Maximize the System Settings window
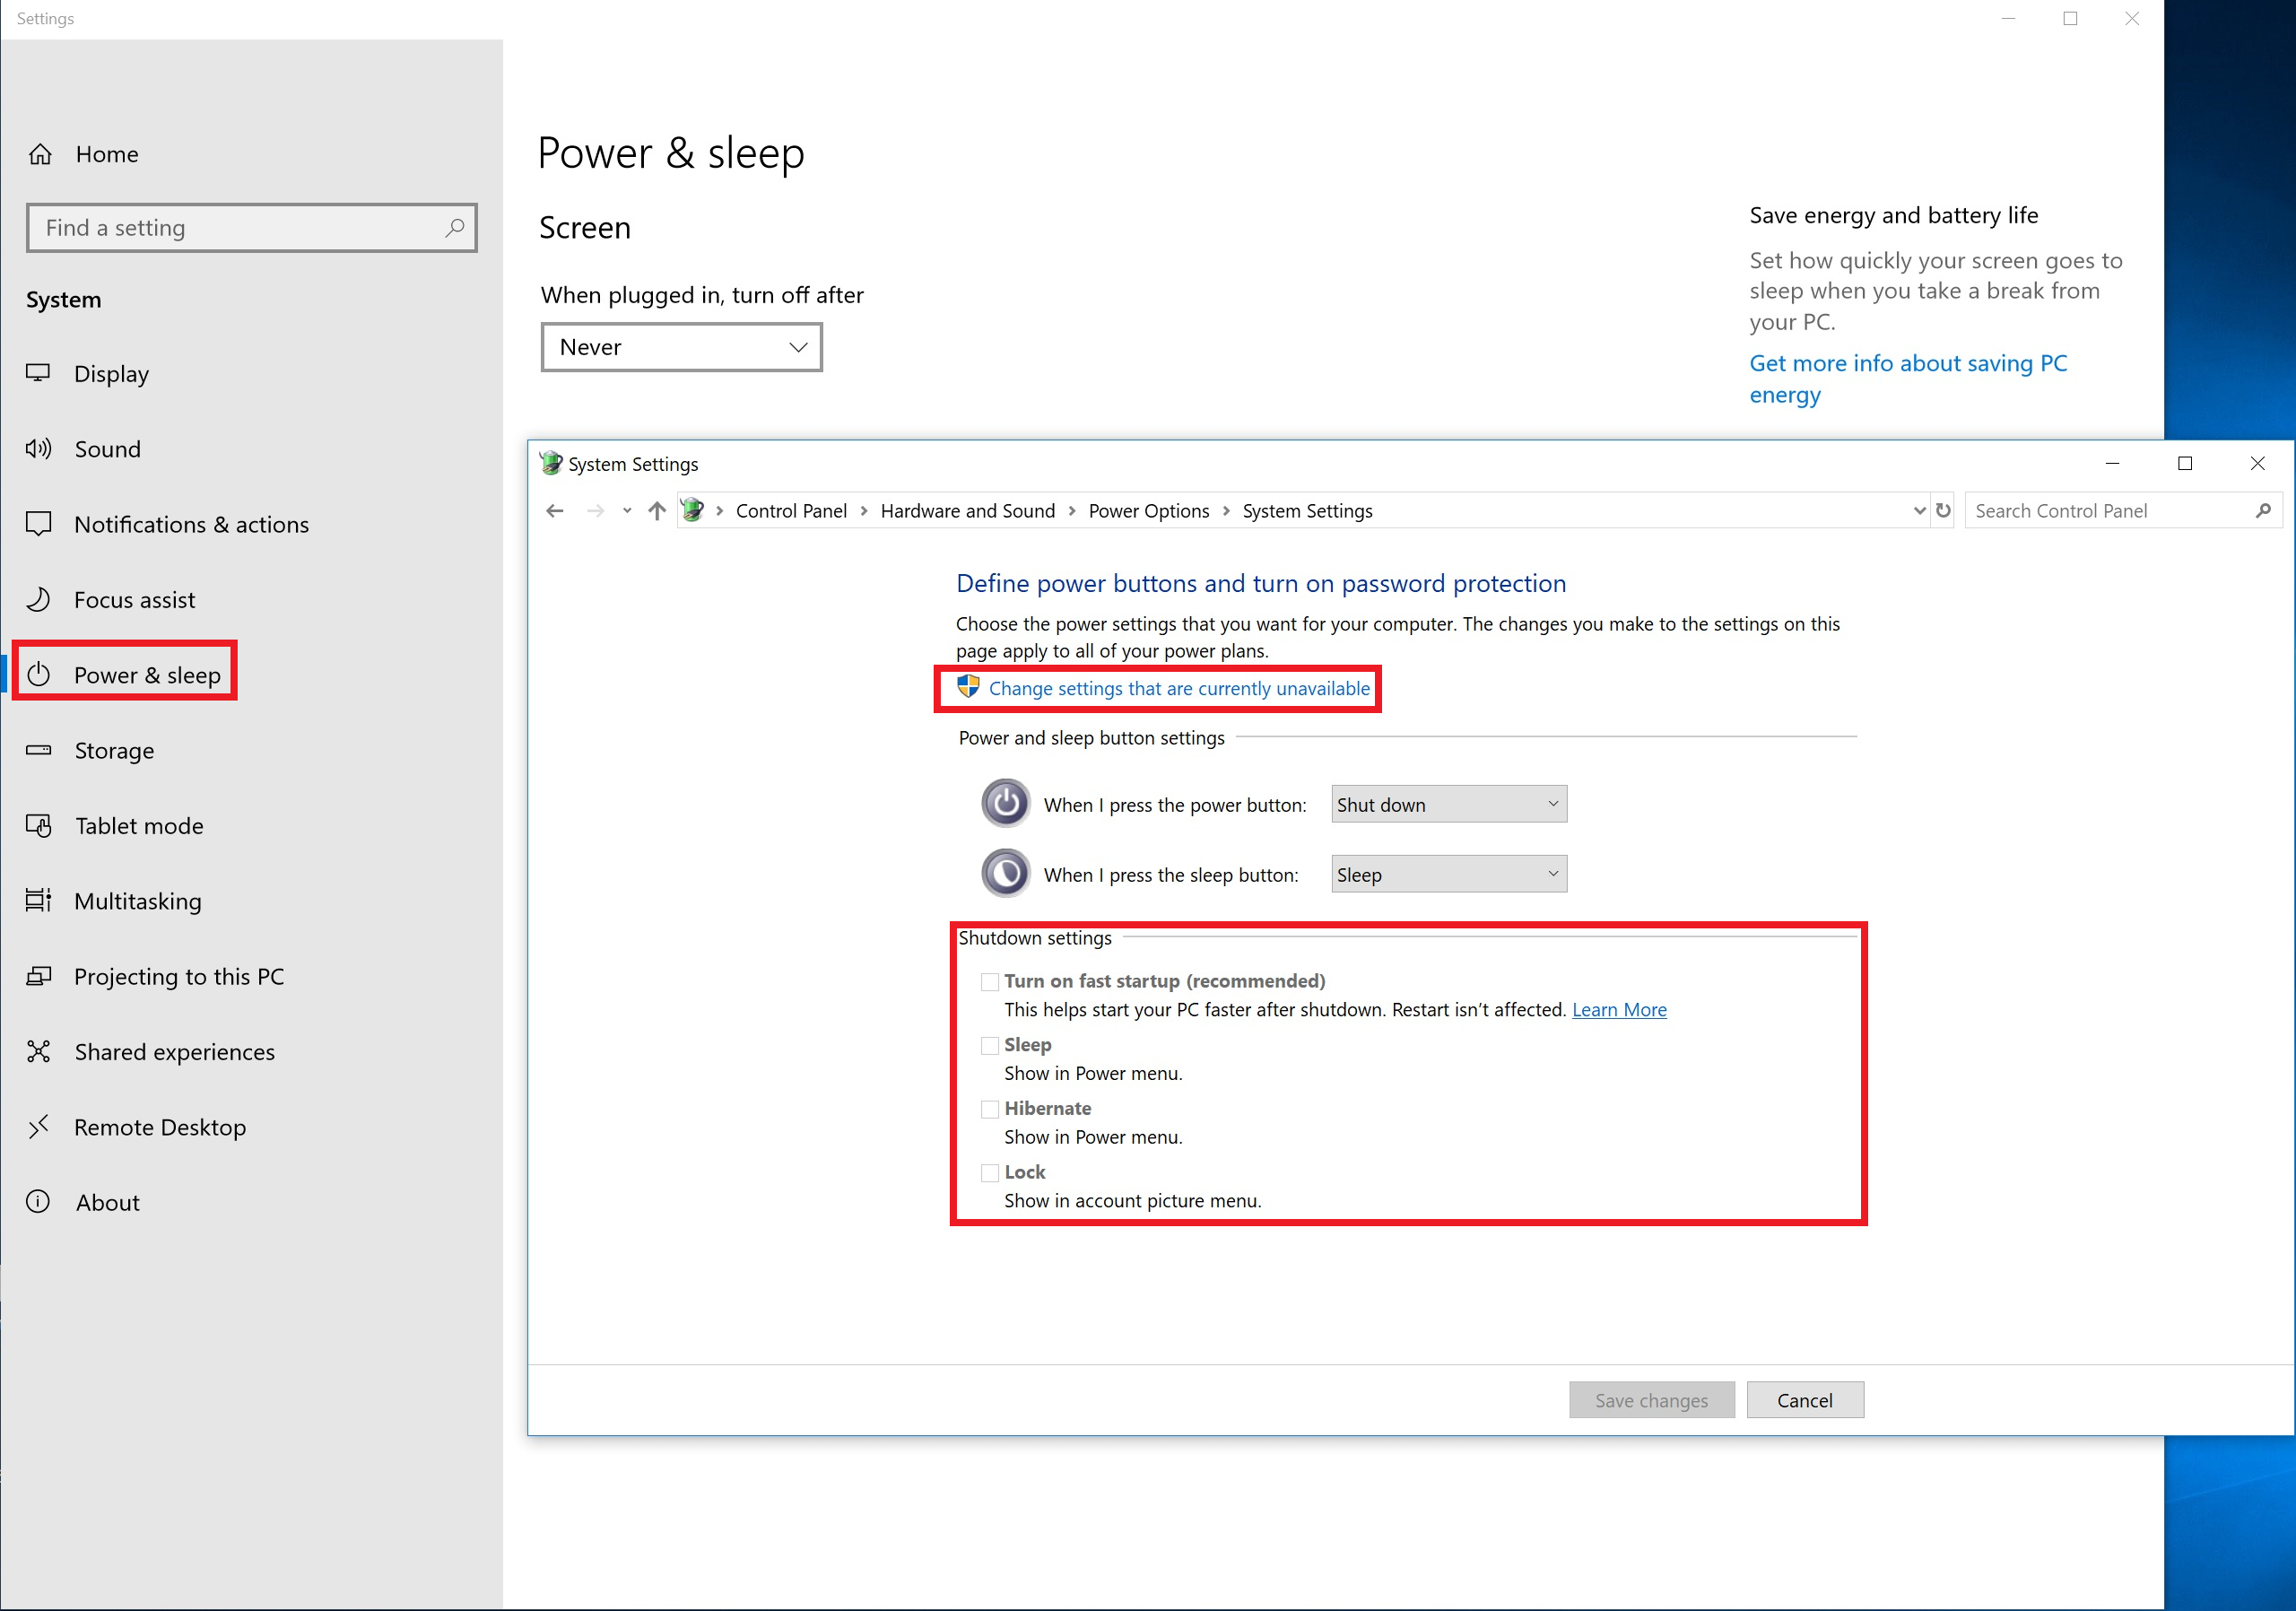The height and width of the screenshot is (1611, 2296). [x=2185, y=463]
